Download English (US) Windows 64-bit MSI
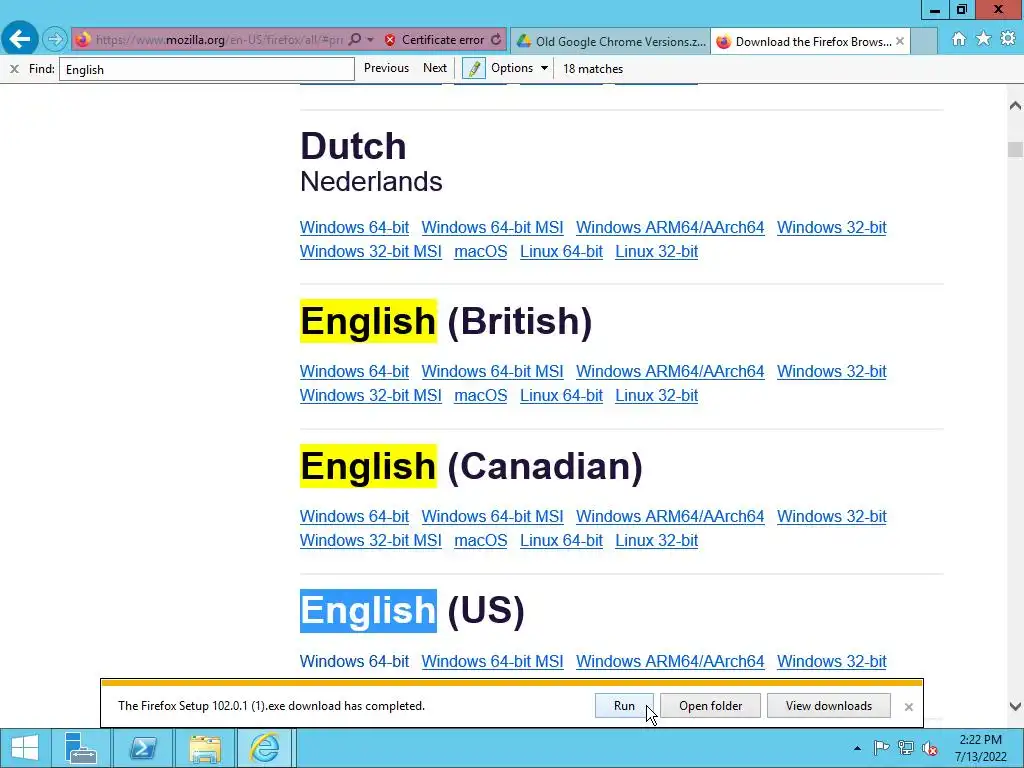1024x768 pixels. pos(492,661)
